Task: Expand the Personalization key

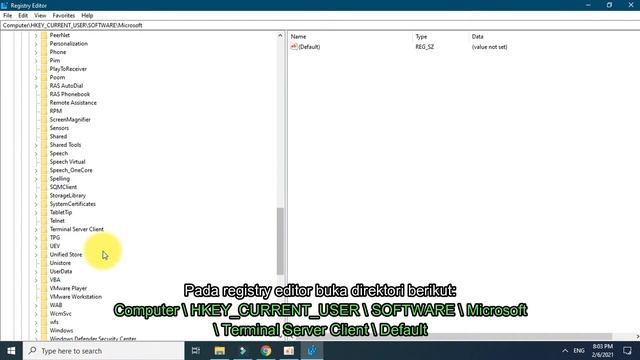Action: click(x=36, y=44)
